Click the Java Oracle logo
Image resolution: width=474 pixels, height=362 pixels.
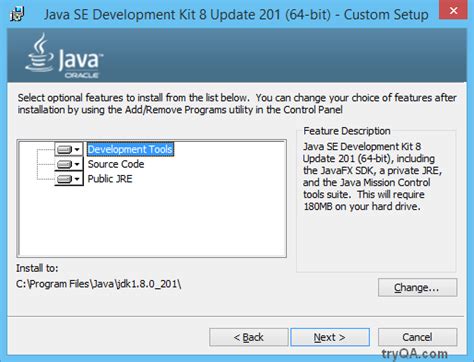tap(64, 56)
